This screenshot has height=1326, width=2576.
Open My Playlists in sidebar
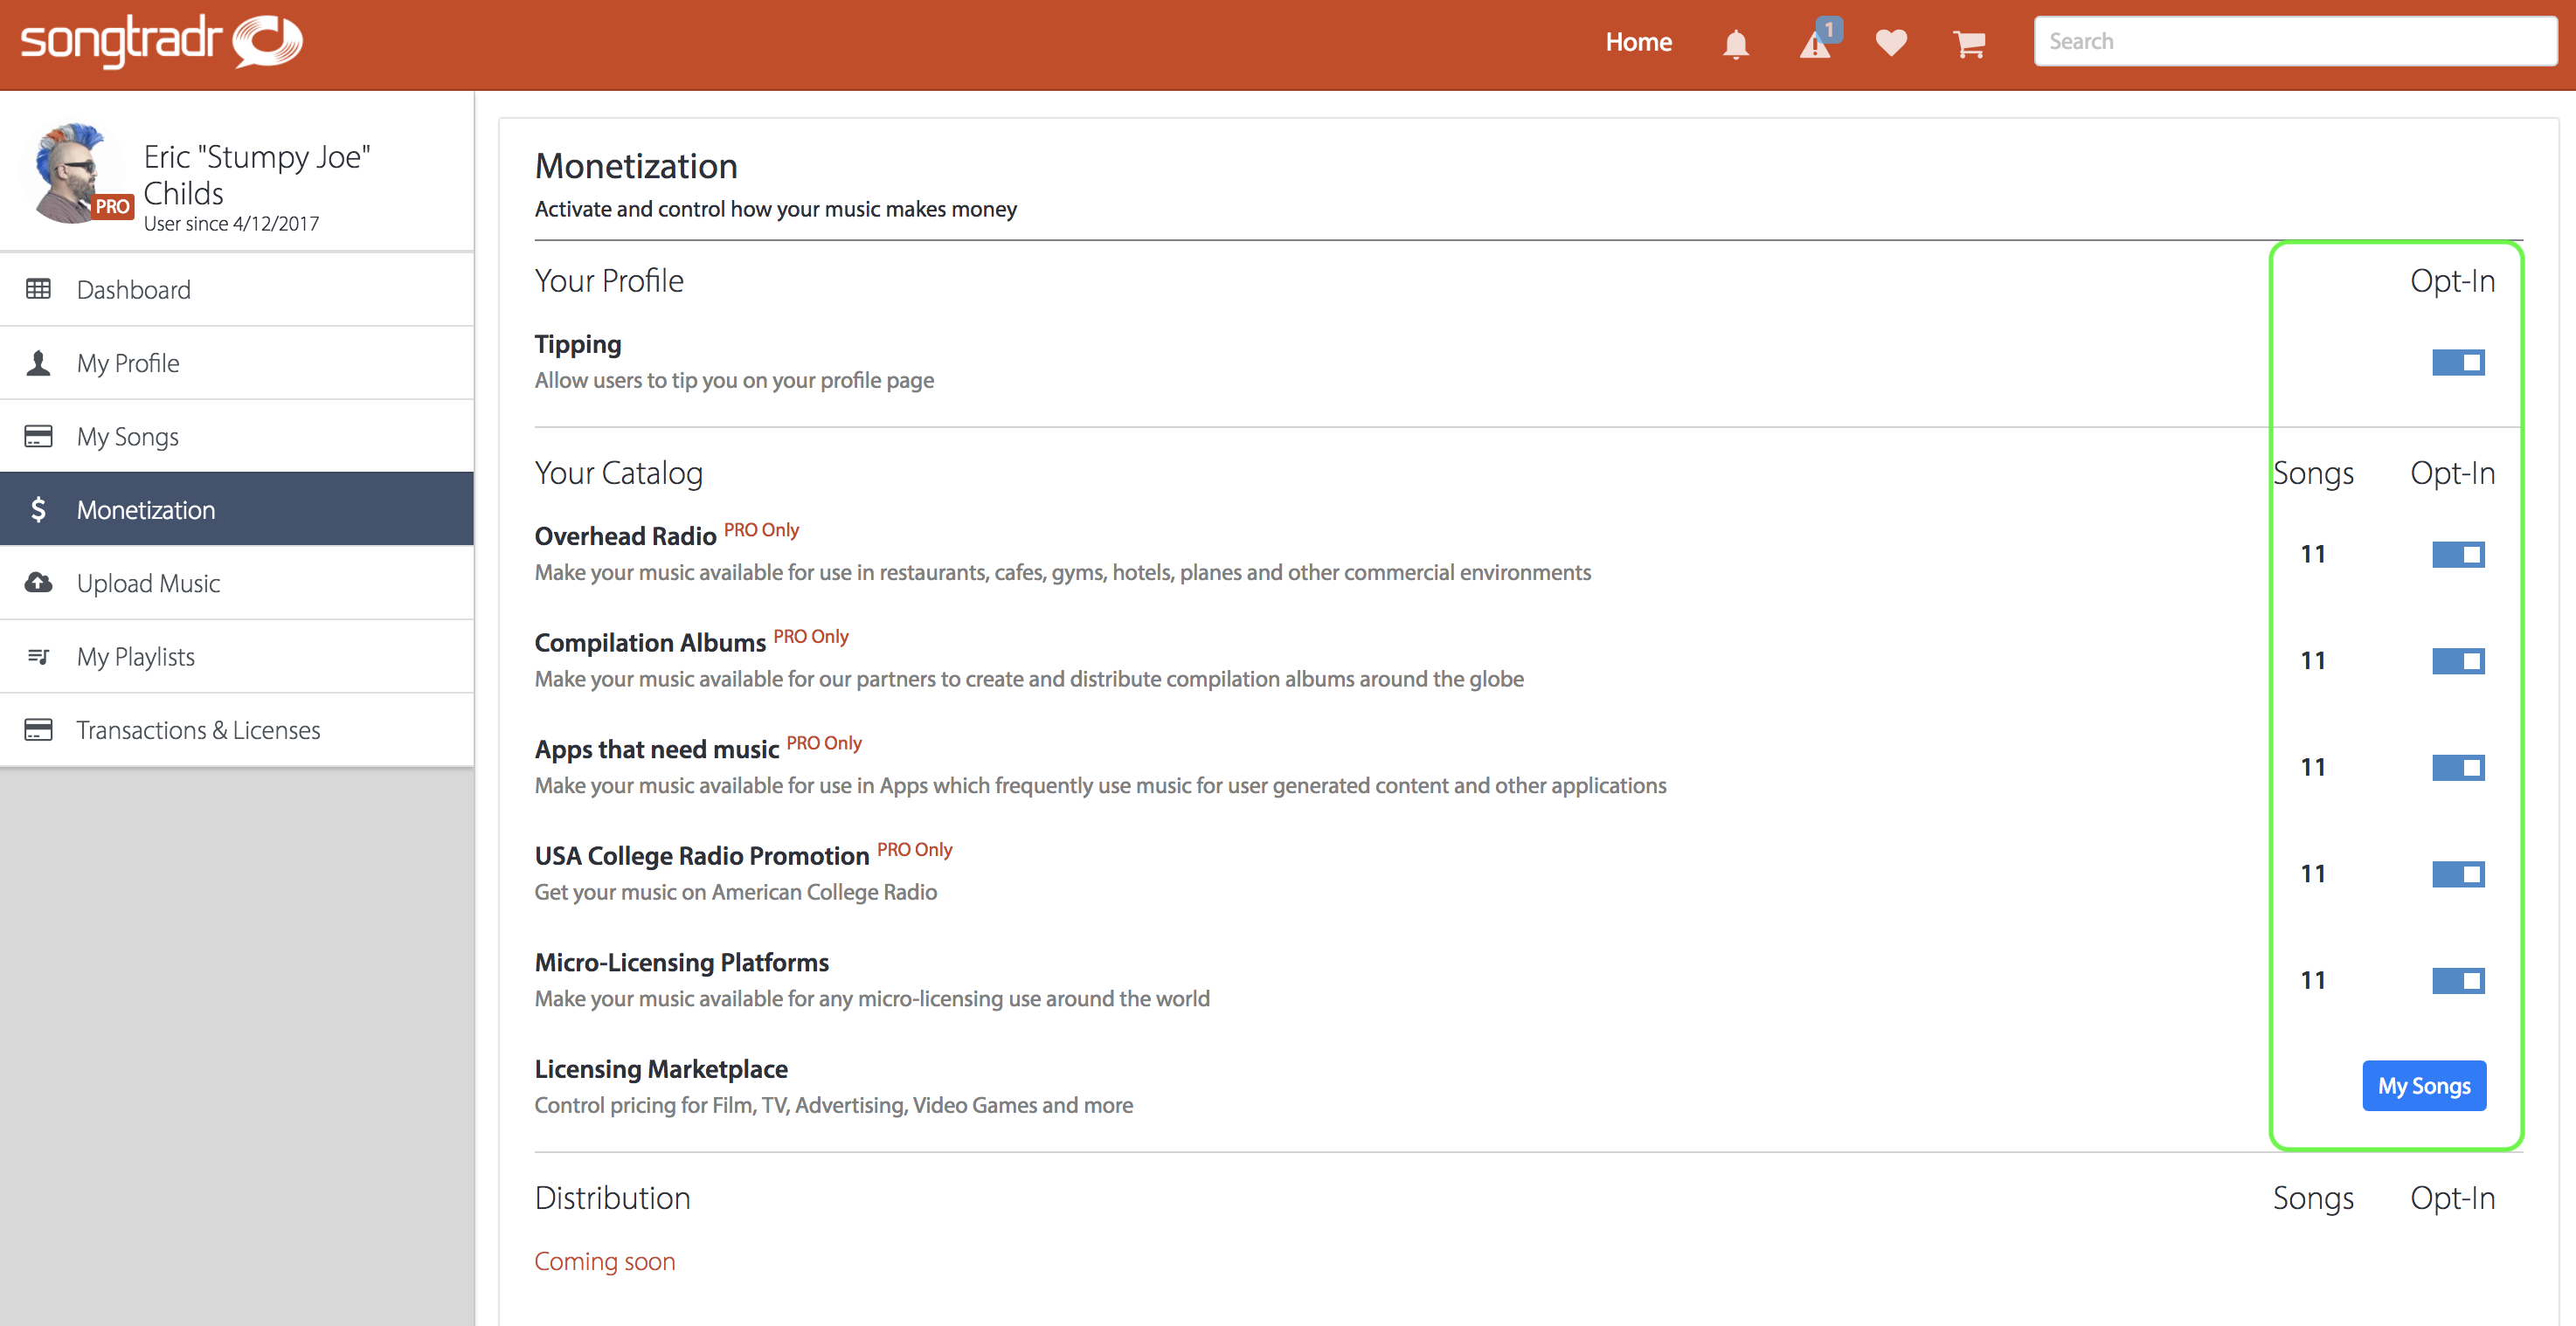click(237, 656)
